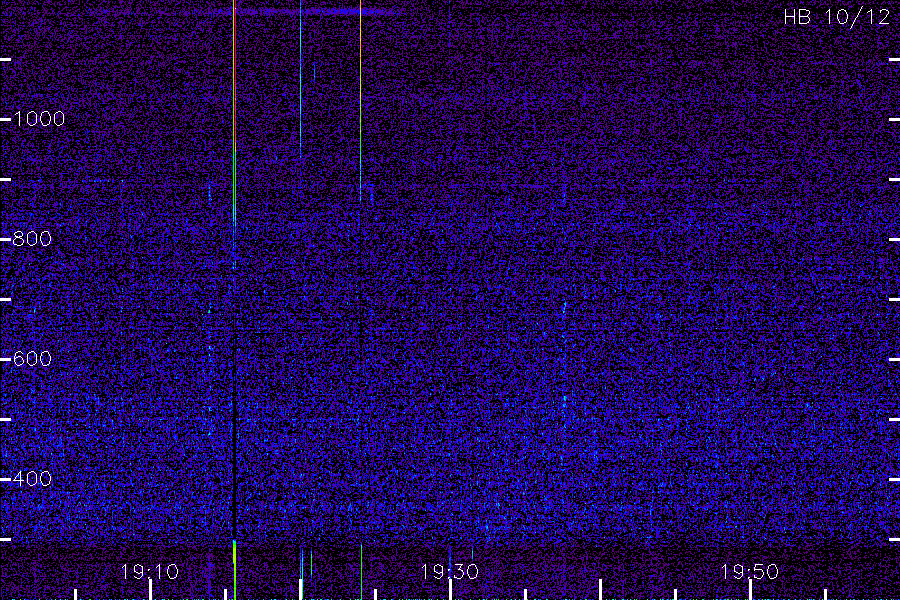
Task: Click the 19:30 time label
Action: [449, 572]
